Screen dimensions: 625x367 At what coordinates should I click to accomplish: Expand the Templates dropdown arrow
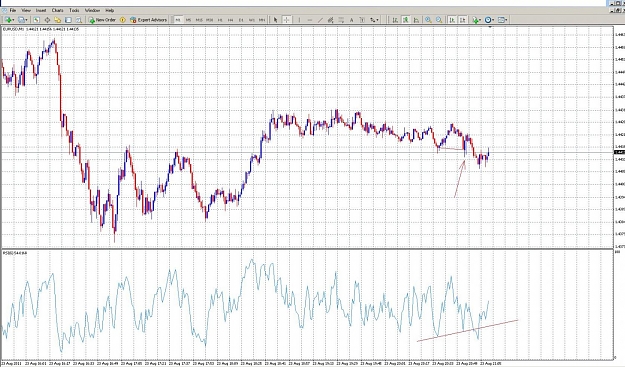[x=507, y=20]
